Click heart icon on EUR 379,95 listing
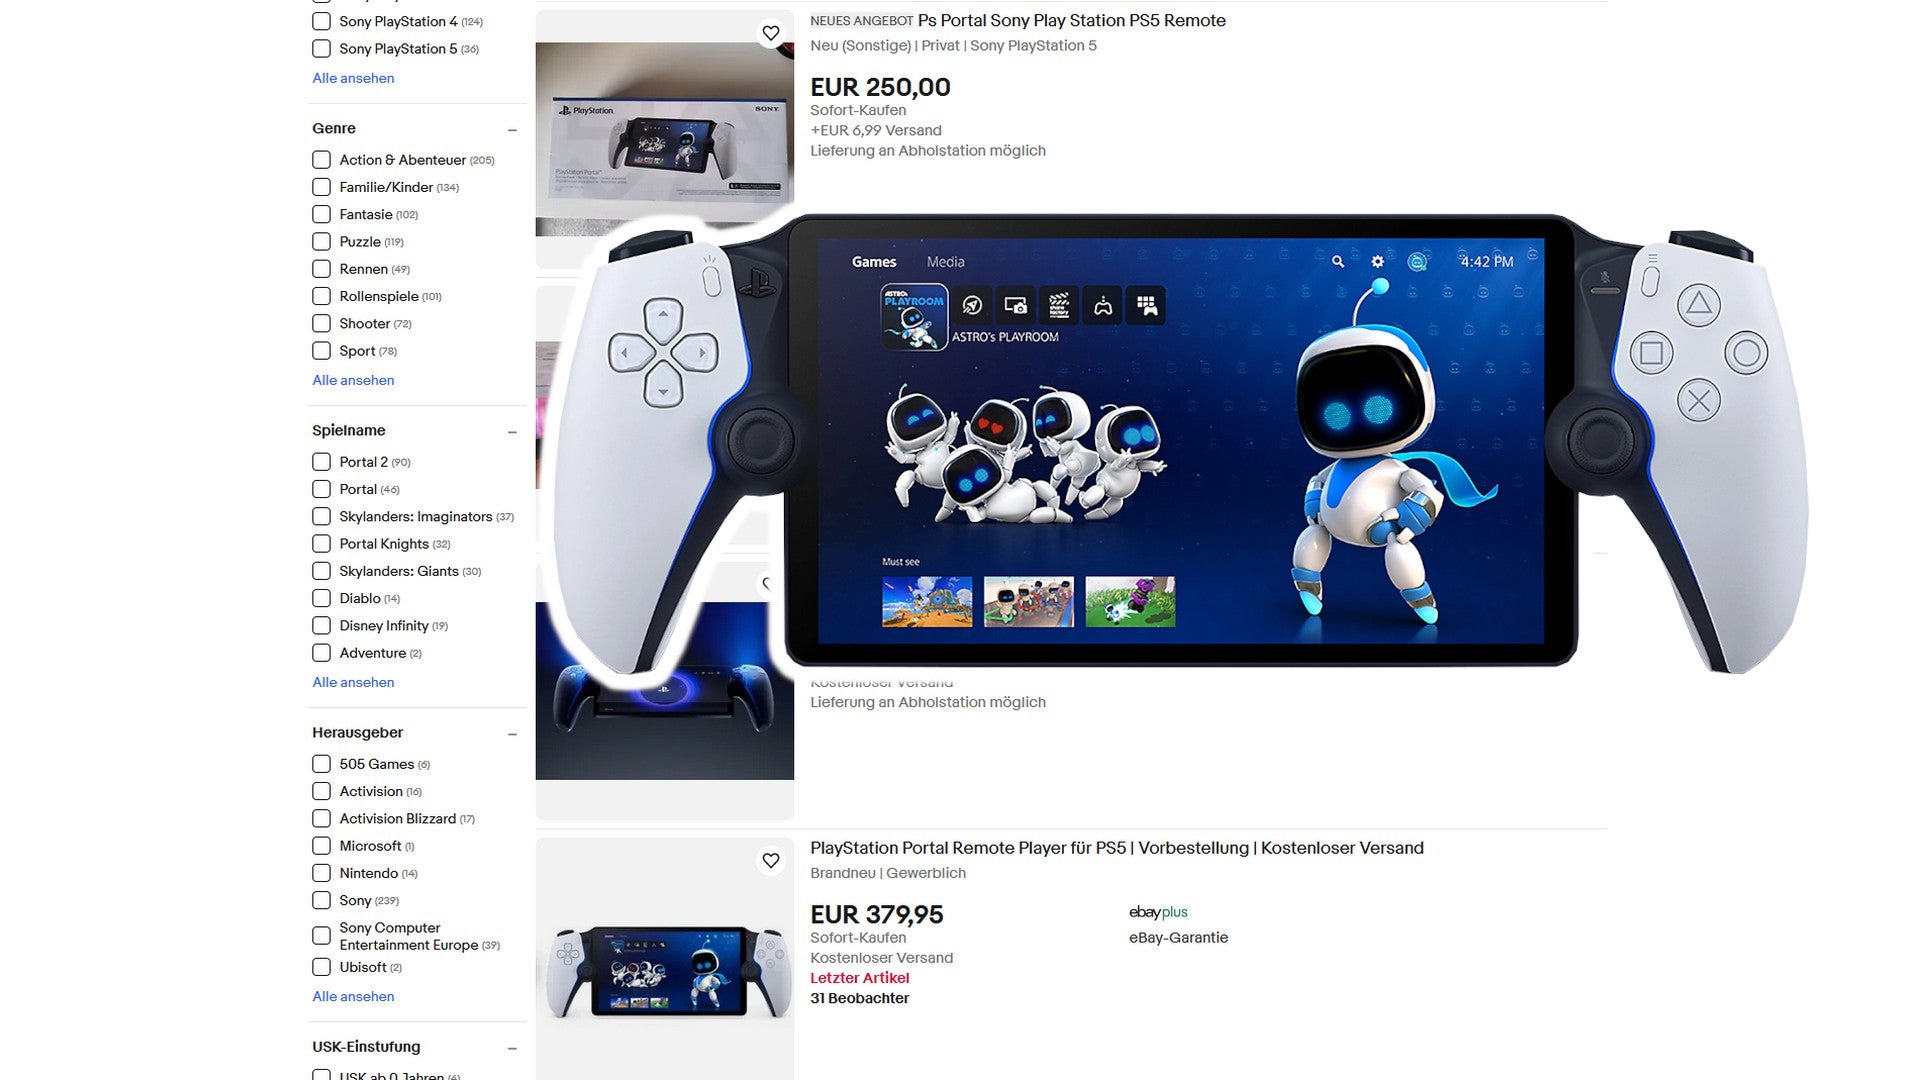The height and width of the screenshot is (1080, 1920). click(770, 860)
